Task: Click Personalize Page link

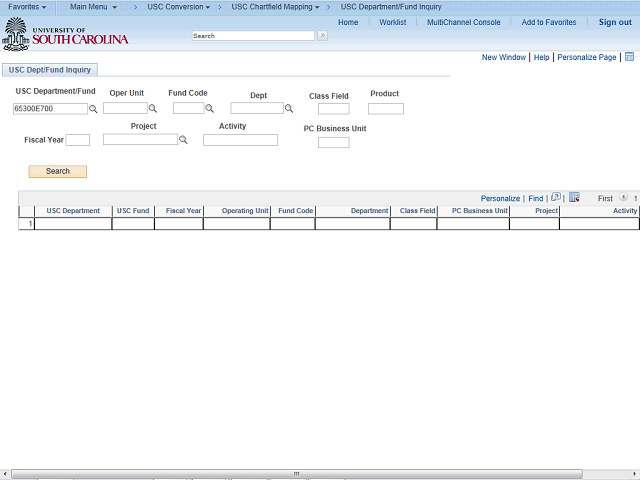Action: 587,57
